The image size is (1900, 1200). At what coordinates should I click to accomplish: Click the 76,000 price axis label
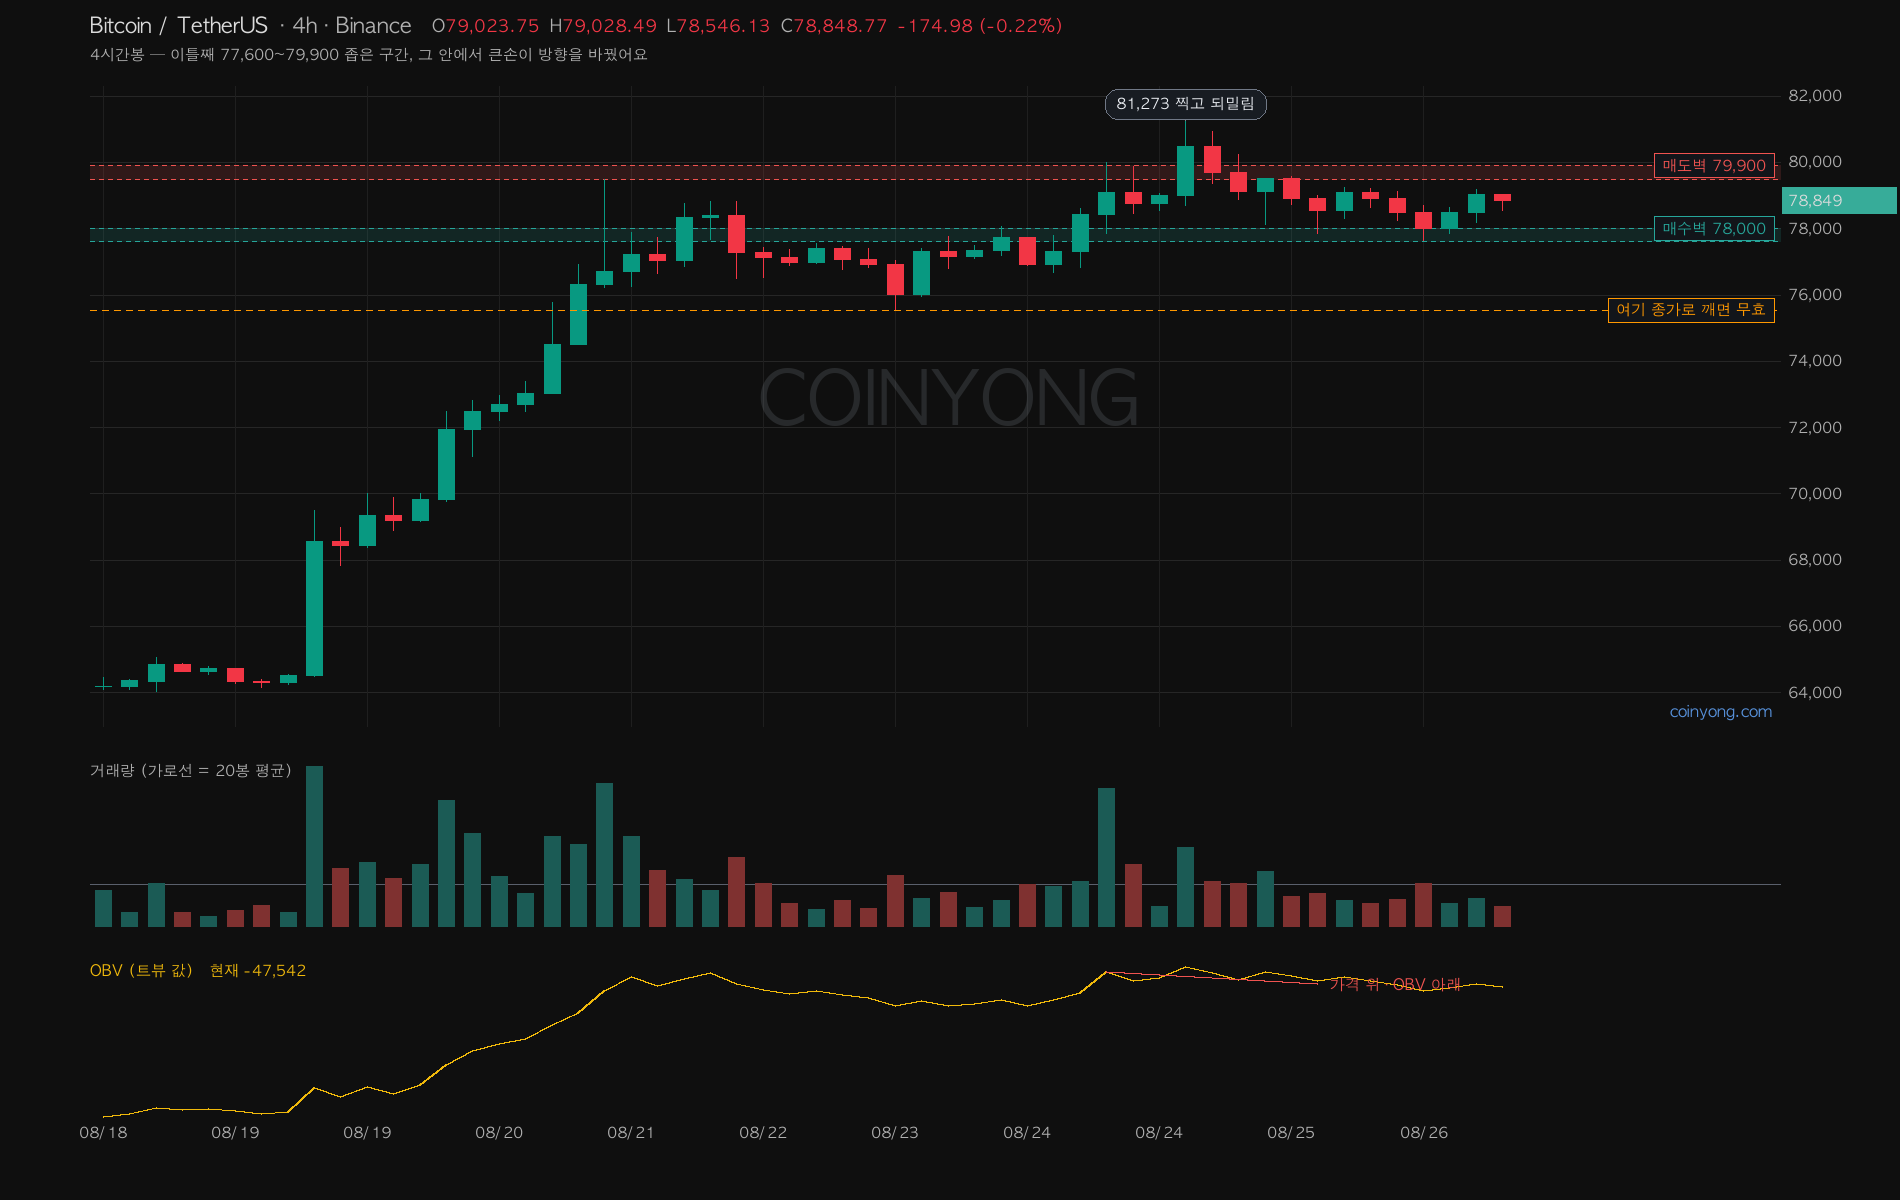click(1814, 295)
